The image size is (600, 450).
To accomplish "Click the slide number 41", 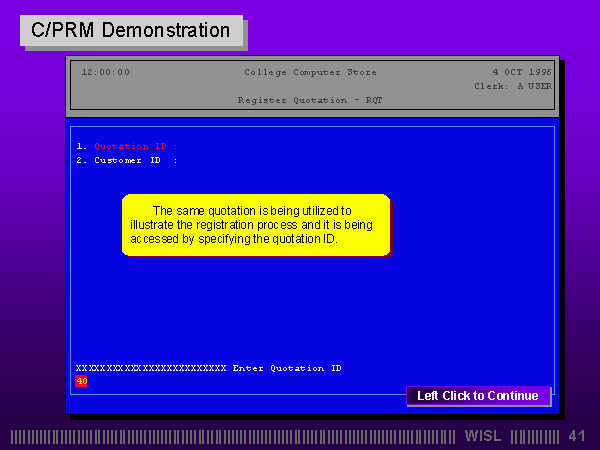I will [576, 436].
